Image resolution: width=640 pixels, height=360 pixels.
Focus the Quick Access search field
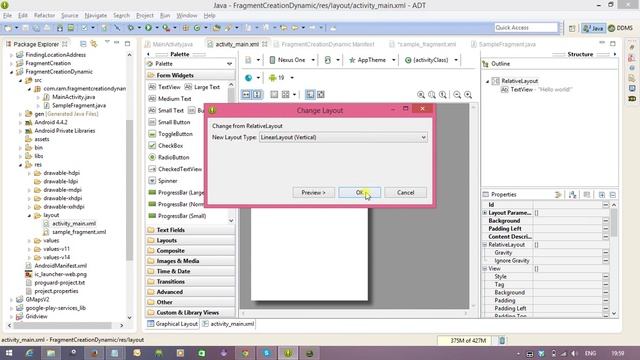(x=526, y=27)
